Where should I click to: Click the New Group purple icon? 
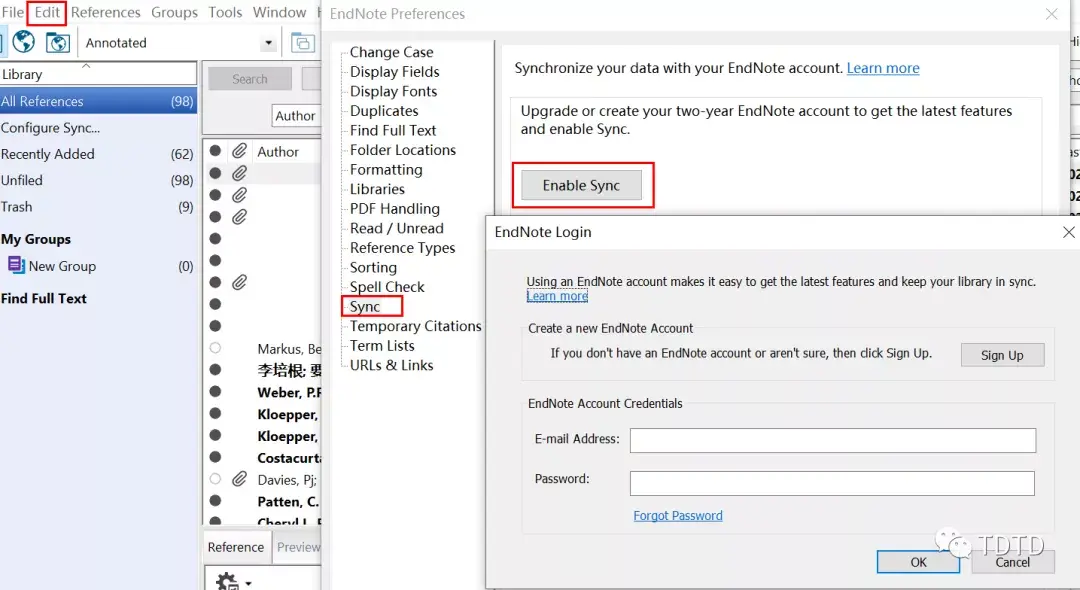(x=16, y=265)
